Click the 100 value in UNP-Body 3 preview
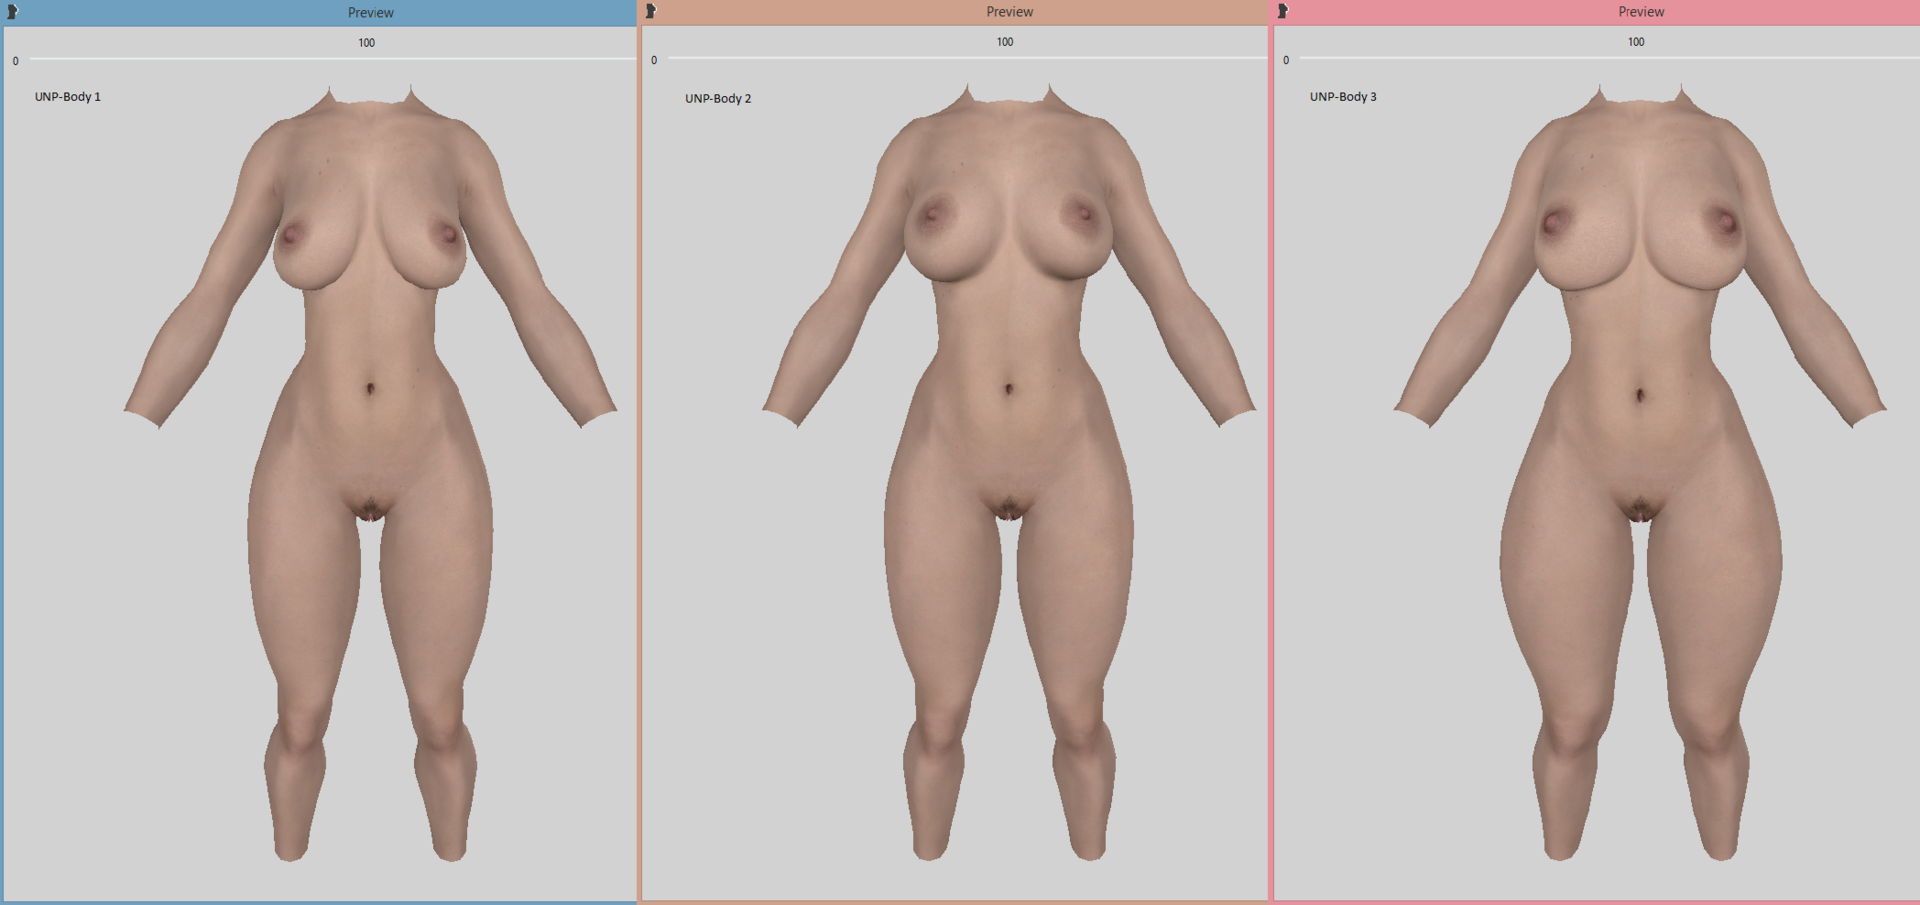 [1636, 42]
